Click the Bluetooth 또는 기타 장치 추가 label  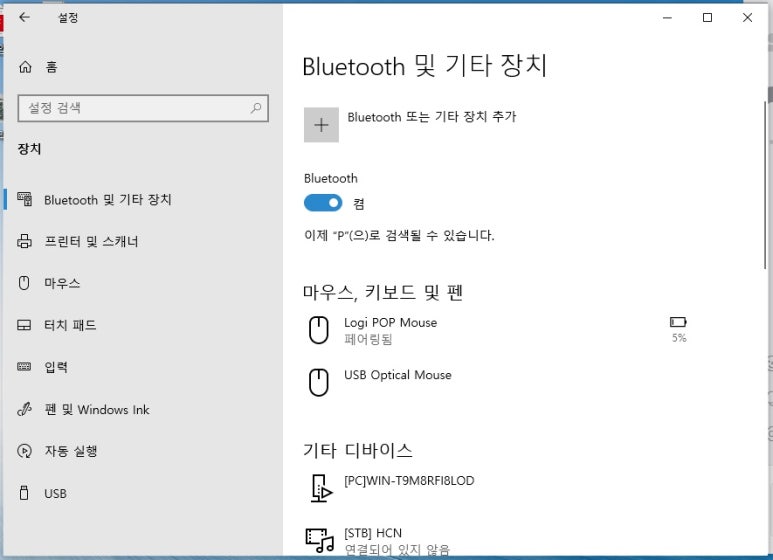tap(432, 117)
